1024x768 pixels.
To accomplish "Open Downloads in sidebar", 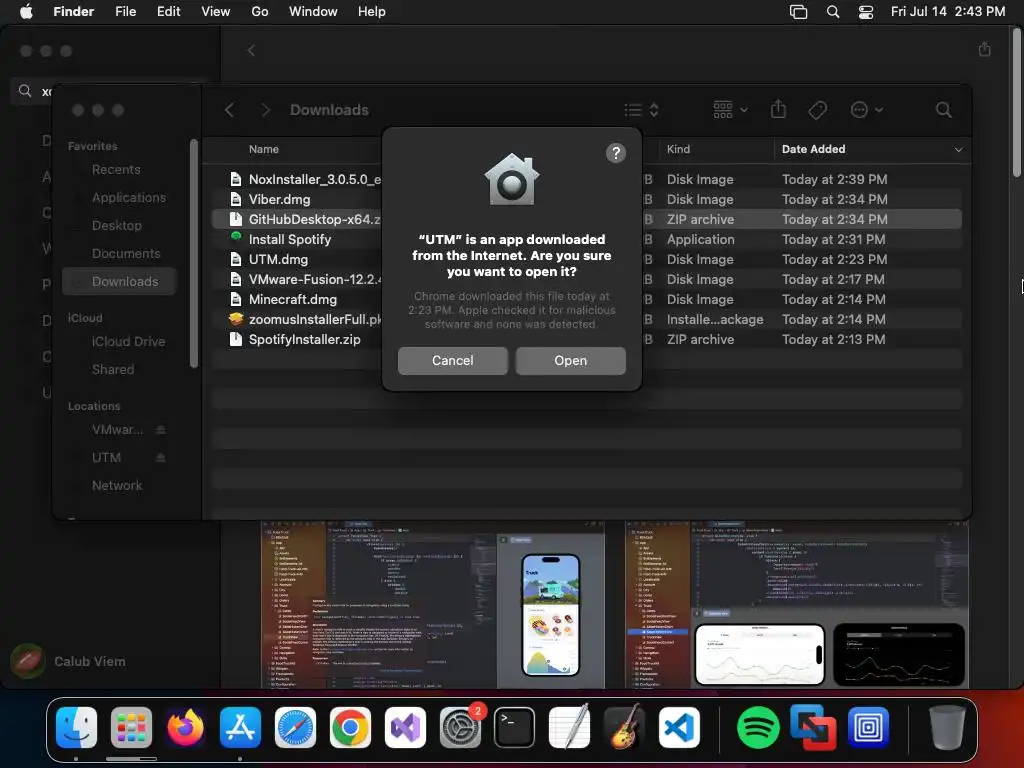I will point(120,281).
